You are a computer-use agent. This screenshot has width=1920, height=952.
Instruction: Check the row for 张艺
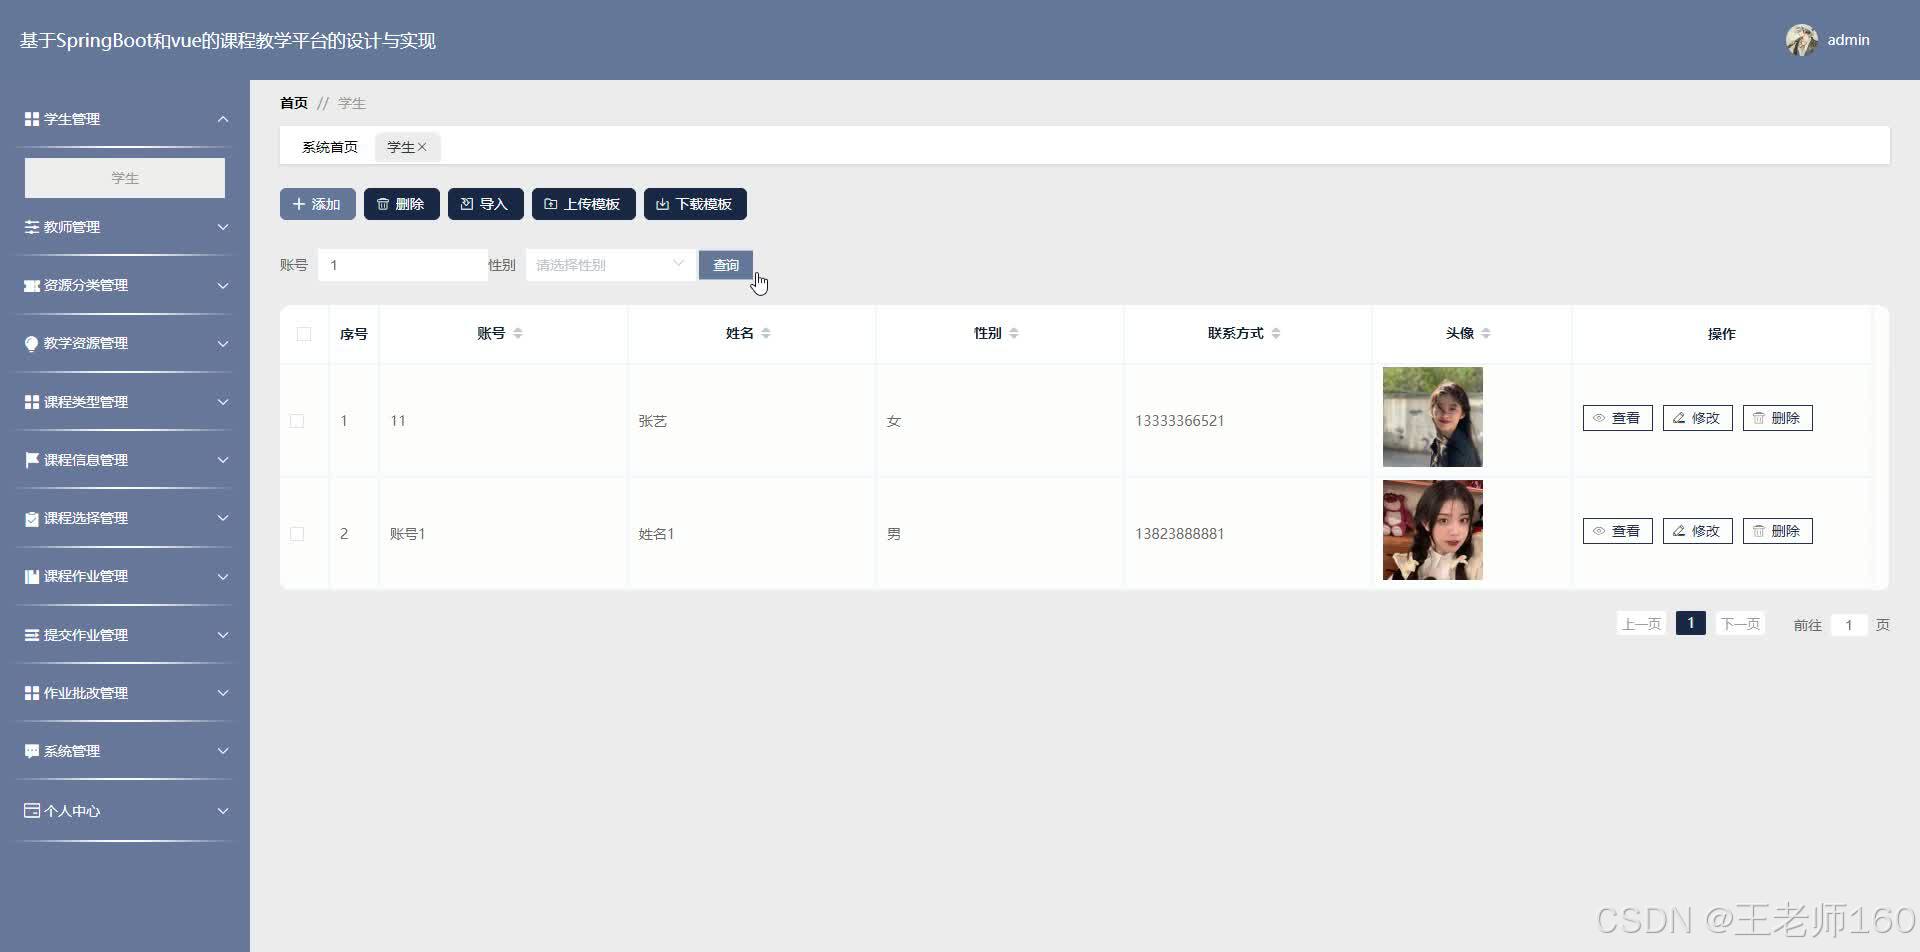(297, 421)
